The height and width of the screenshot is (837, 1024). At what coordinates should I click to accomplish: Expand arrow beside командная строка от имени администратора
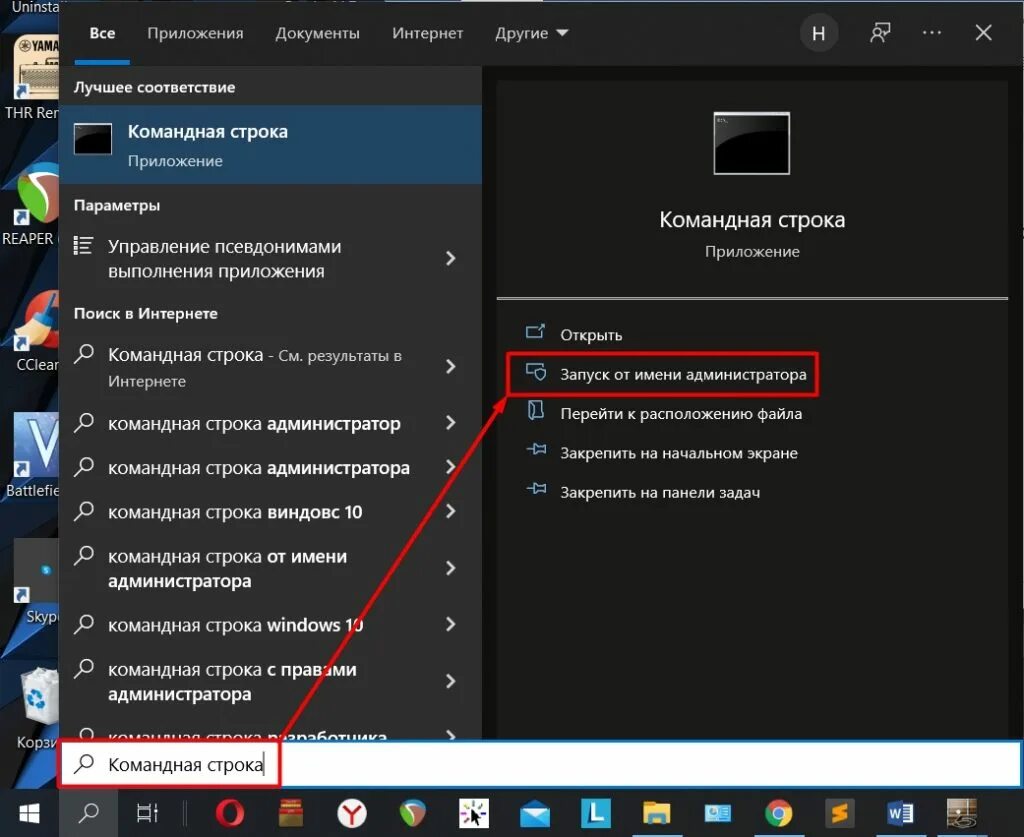[451, 568]
